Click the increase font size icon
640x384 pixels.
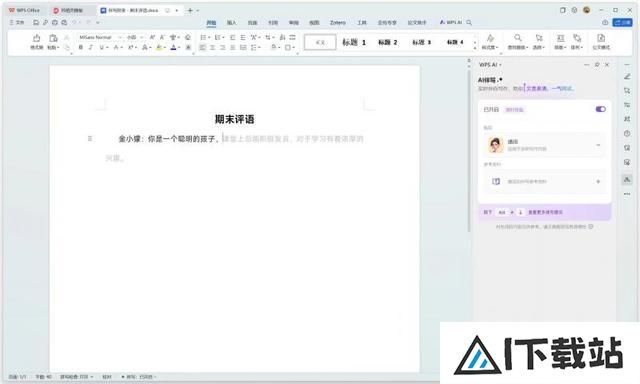152,37
